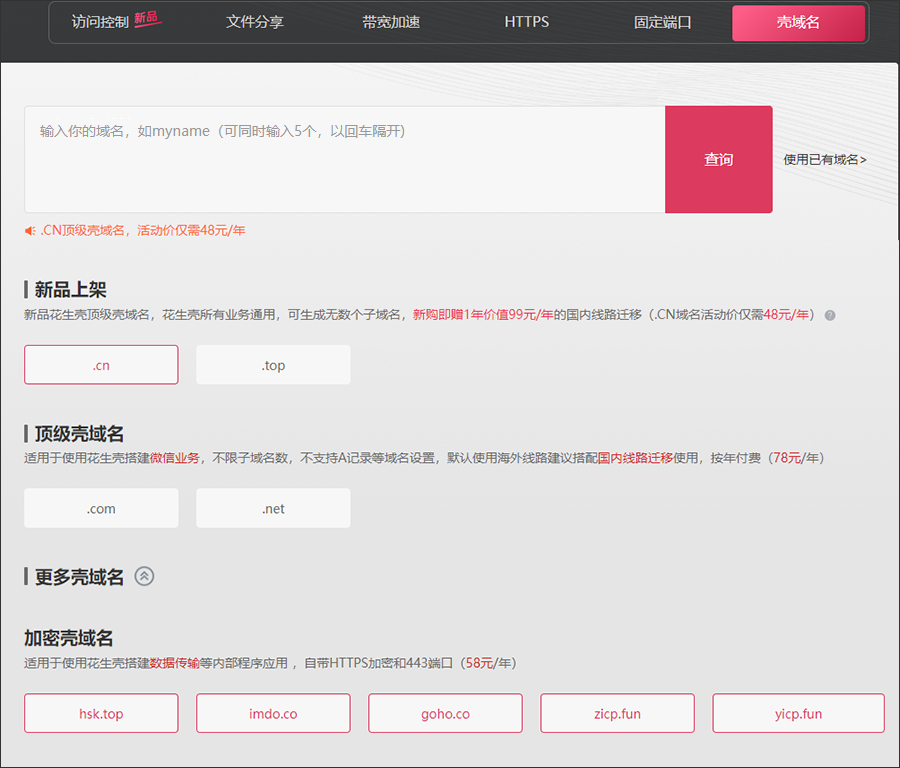The width and height of the screenshot is (900, 768).
Task: Select the .cn domain option
Action: tap(101, 365)
